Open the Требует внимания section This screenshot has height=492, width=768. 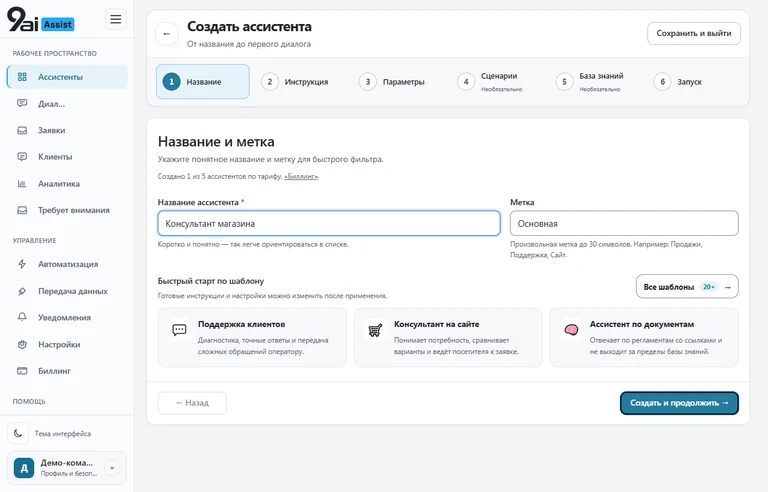(x=67, y=210)
